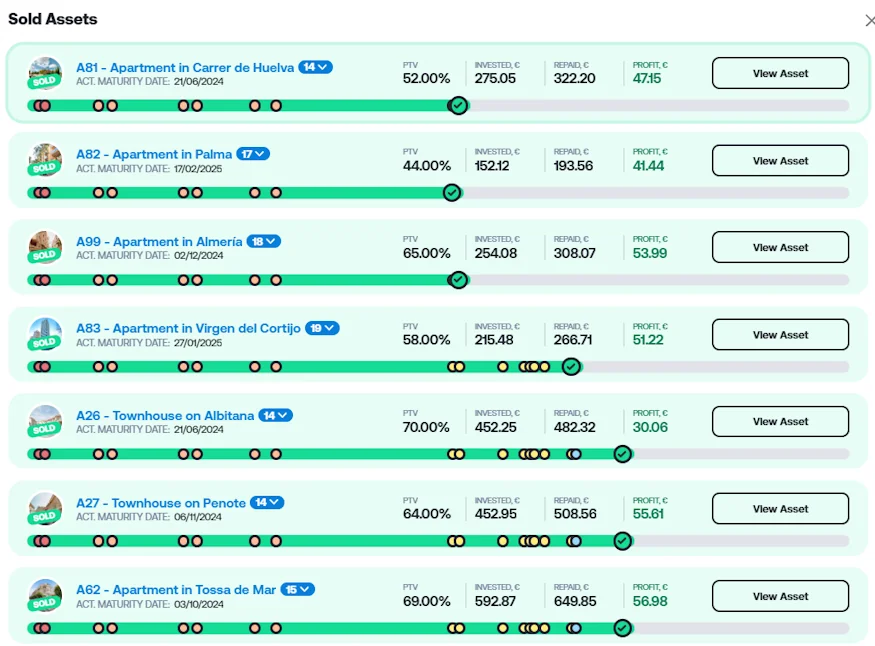
Task: Click the A82 Palma property thumbnail
Action: [45, 158]
